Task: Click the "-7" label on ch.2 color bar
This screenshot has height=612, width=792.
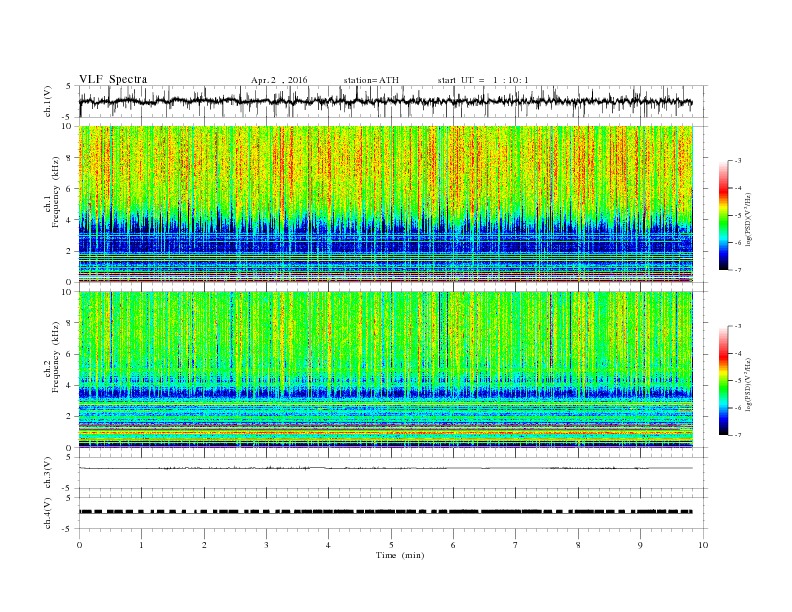Action: [738, 435]
